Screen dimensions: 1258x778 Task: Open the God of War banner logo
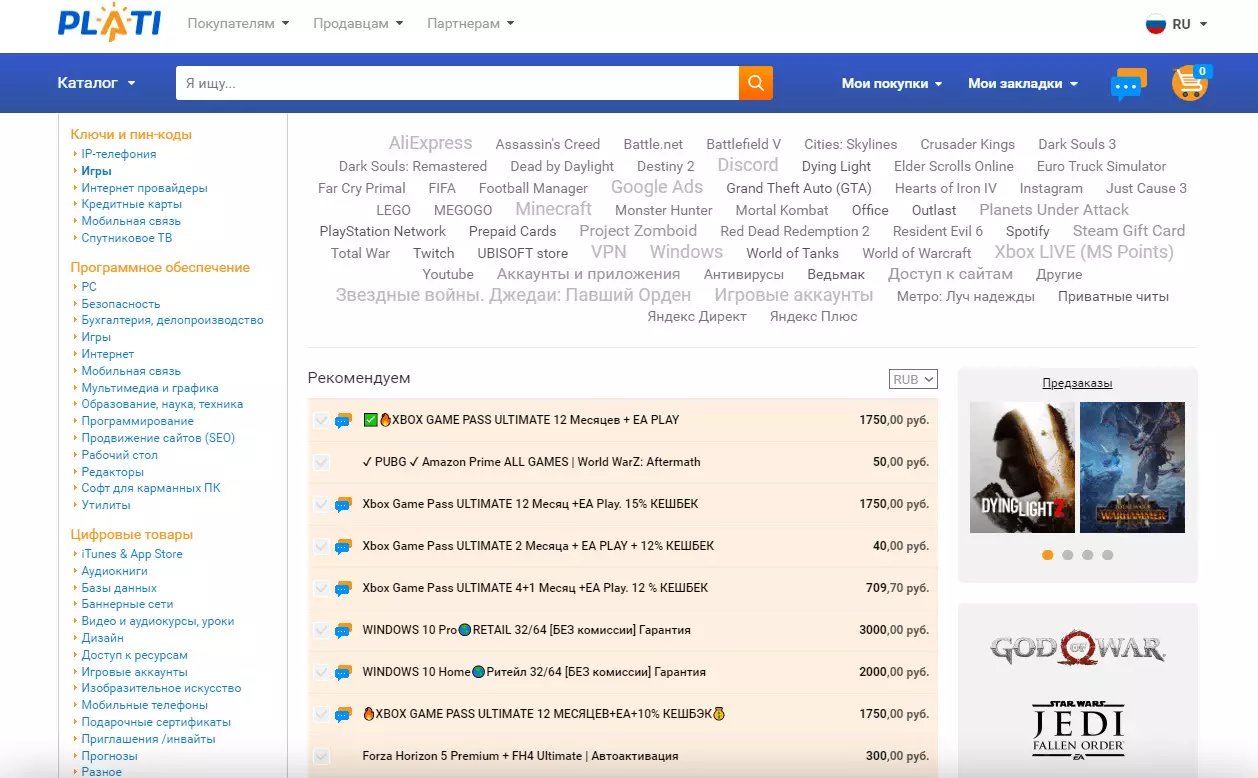1078,647
